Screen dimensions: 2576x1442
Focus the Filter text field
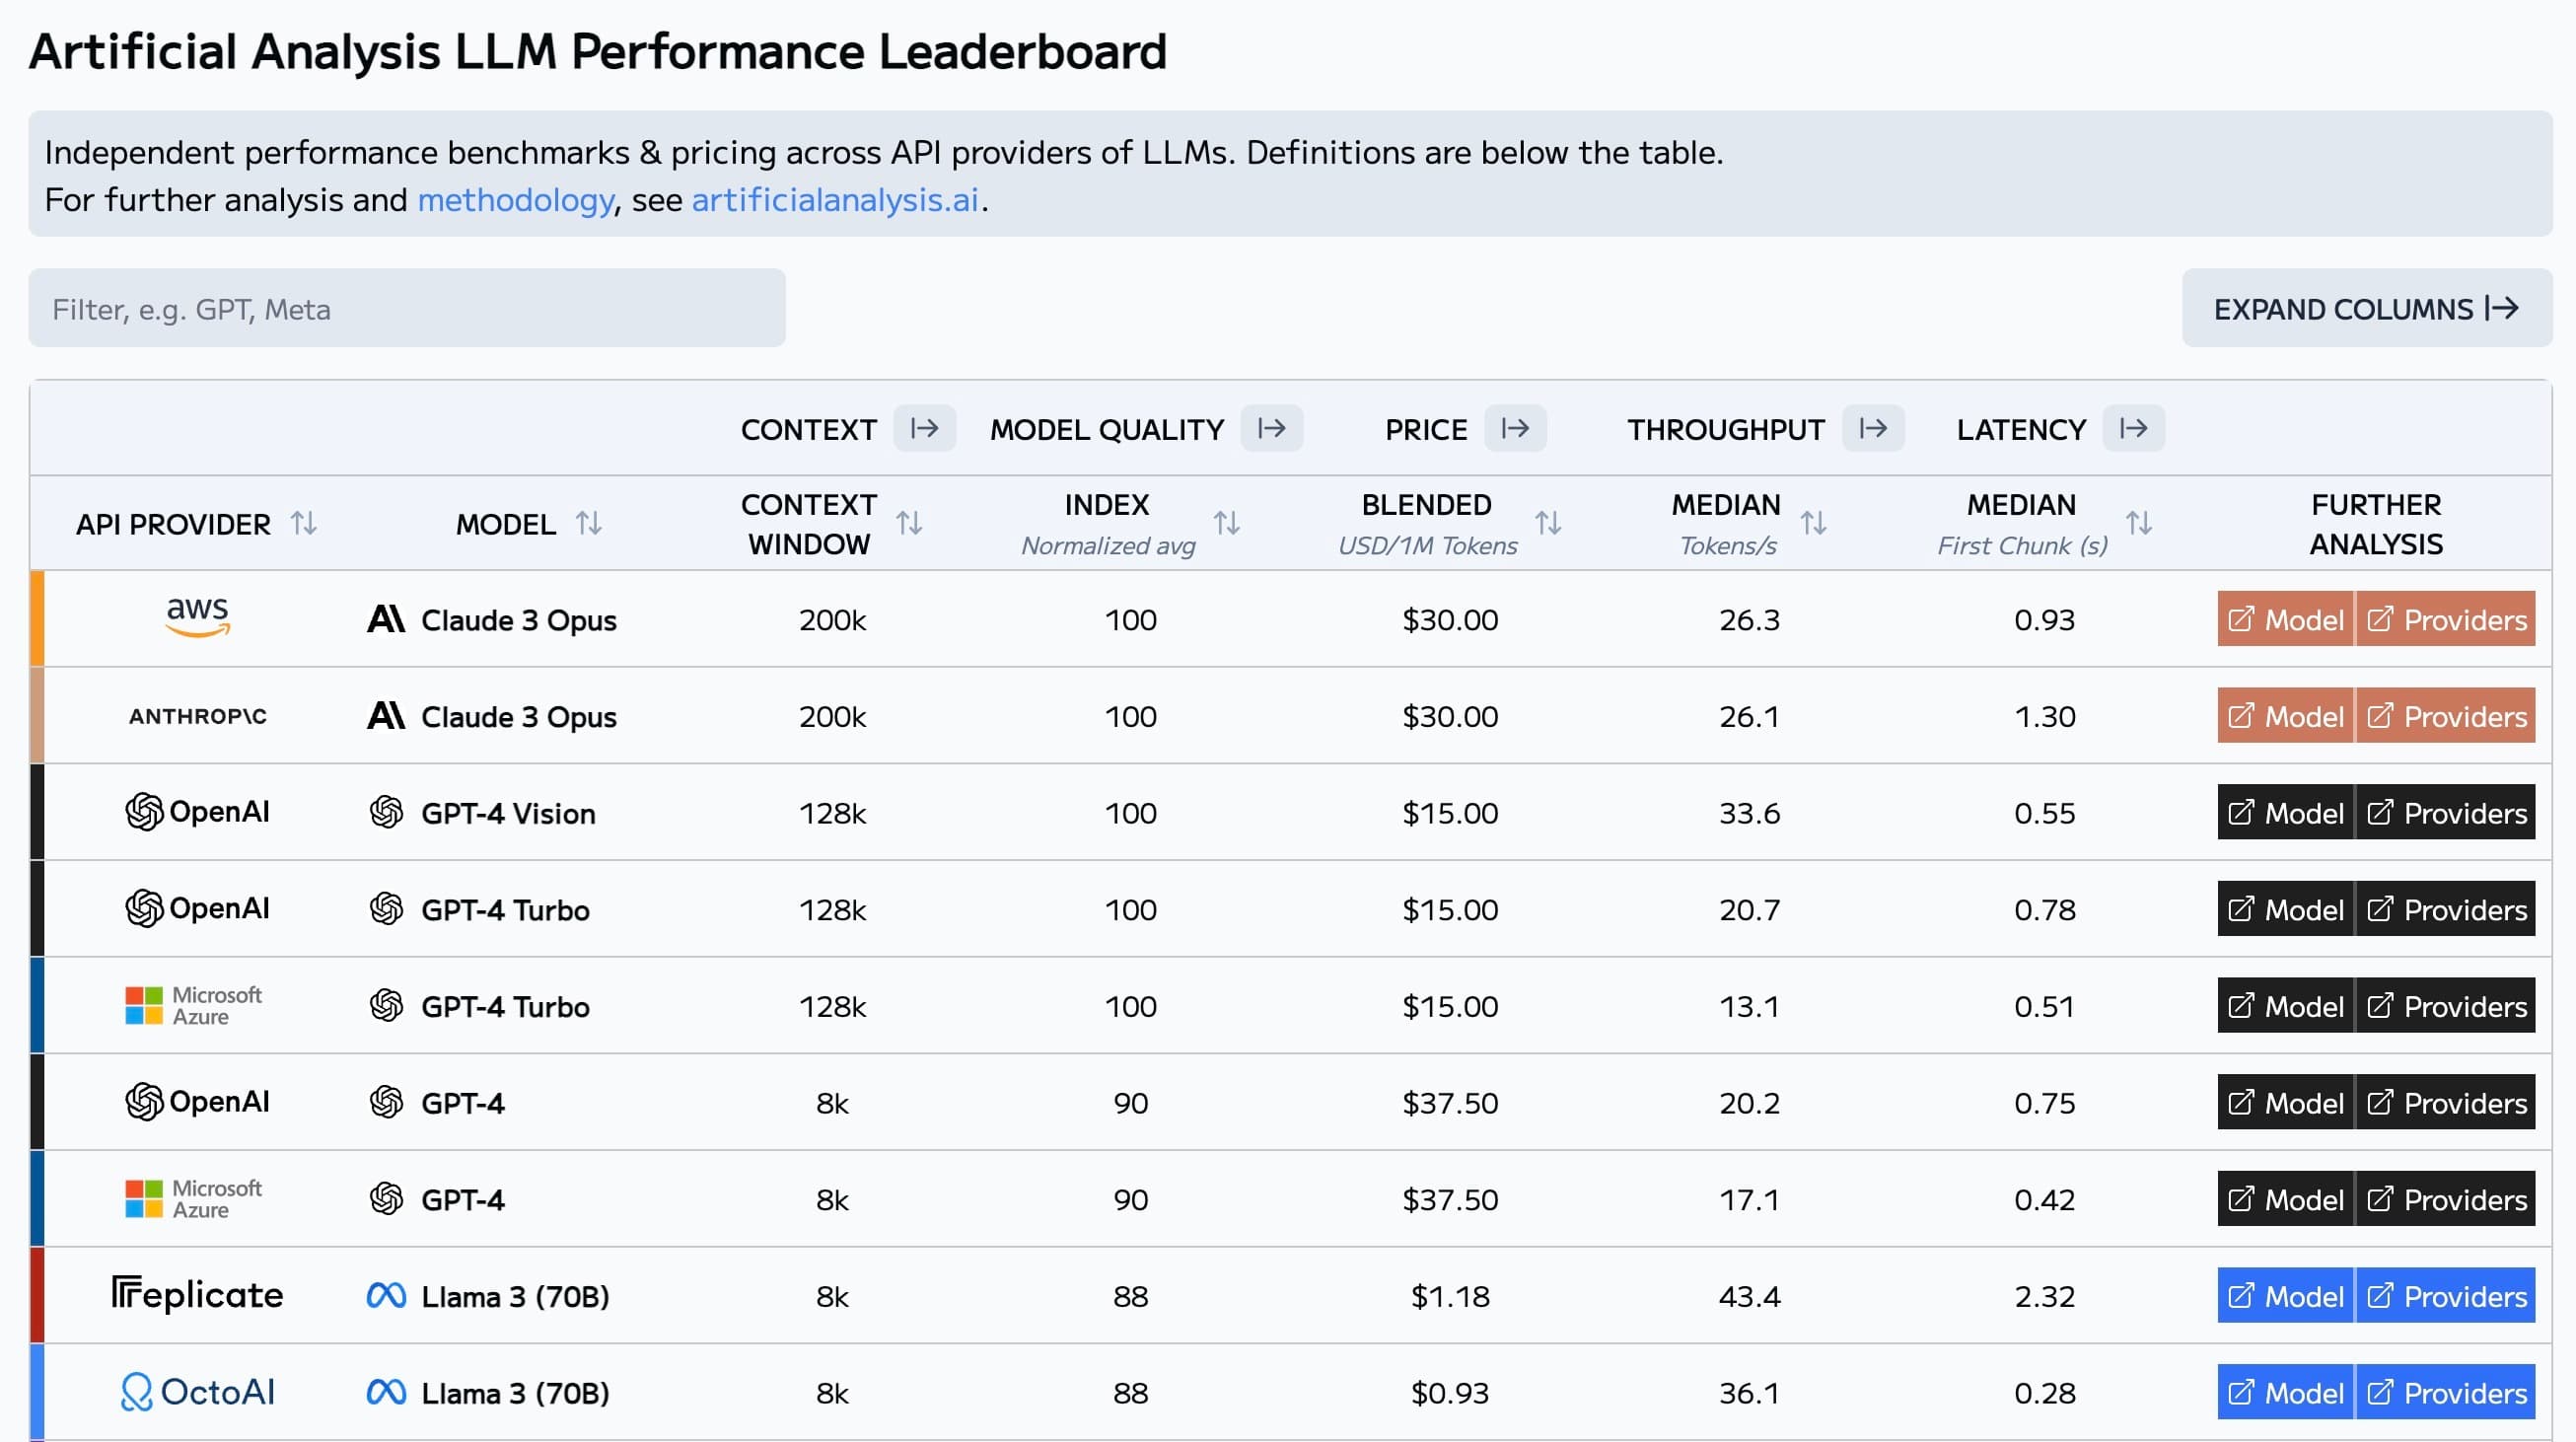point(407,308)
